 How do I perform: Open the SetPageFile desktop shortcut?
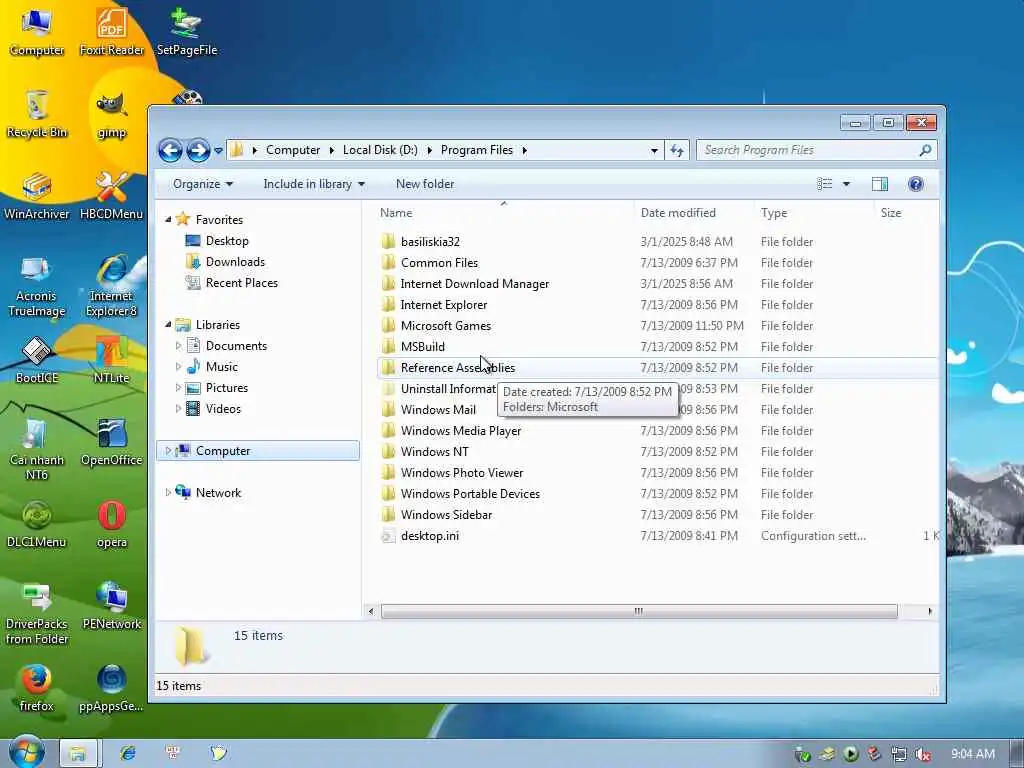pos(187,31)
